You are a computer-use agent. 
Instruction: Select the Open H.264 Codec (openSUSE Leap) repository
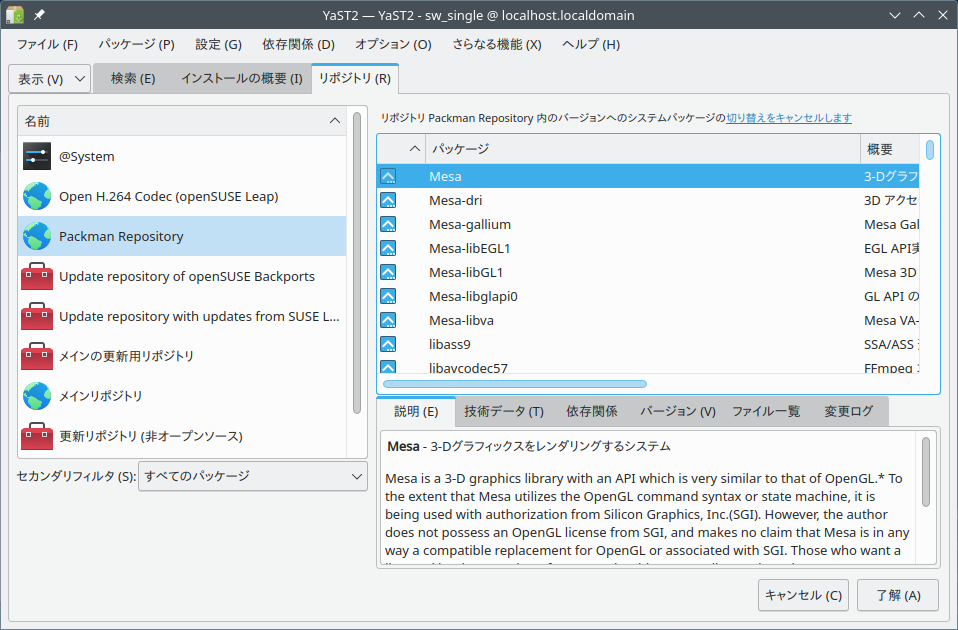coord(169,197)
